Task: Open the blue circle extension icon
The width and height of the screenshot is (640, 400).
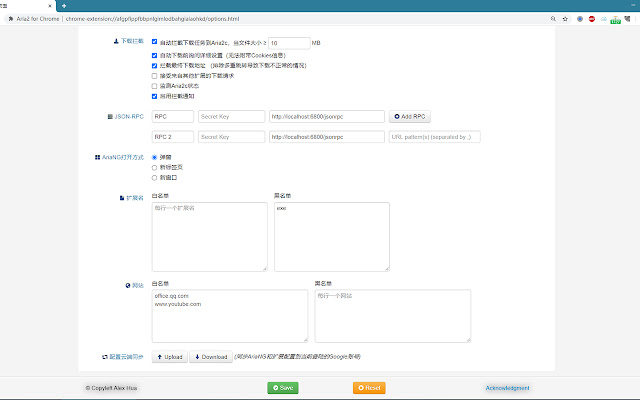Action: pyautogui.click(x=580, y=19)
